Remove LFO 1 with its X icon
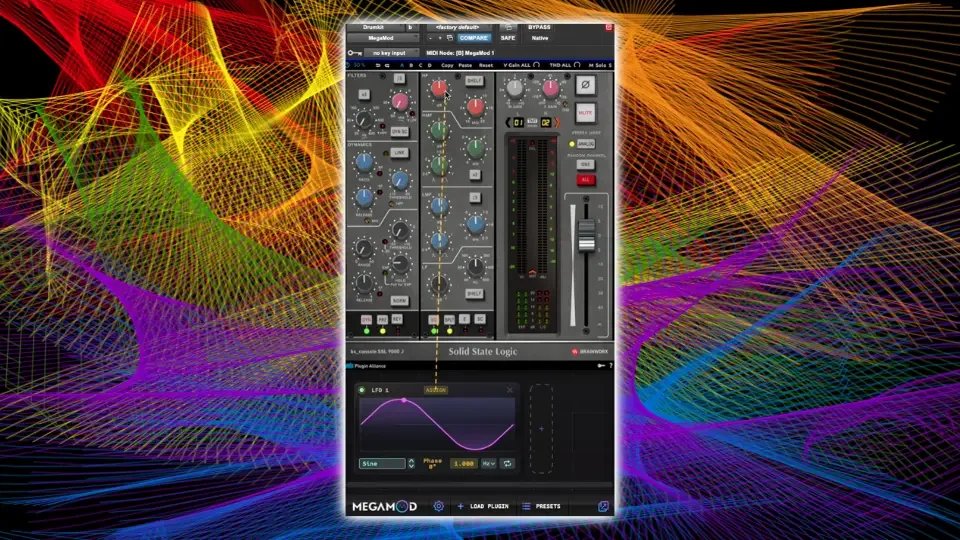 point(509,390)
